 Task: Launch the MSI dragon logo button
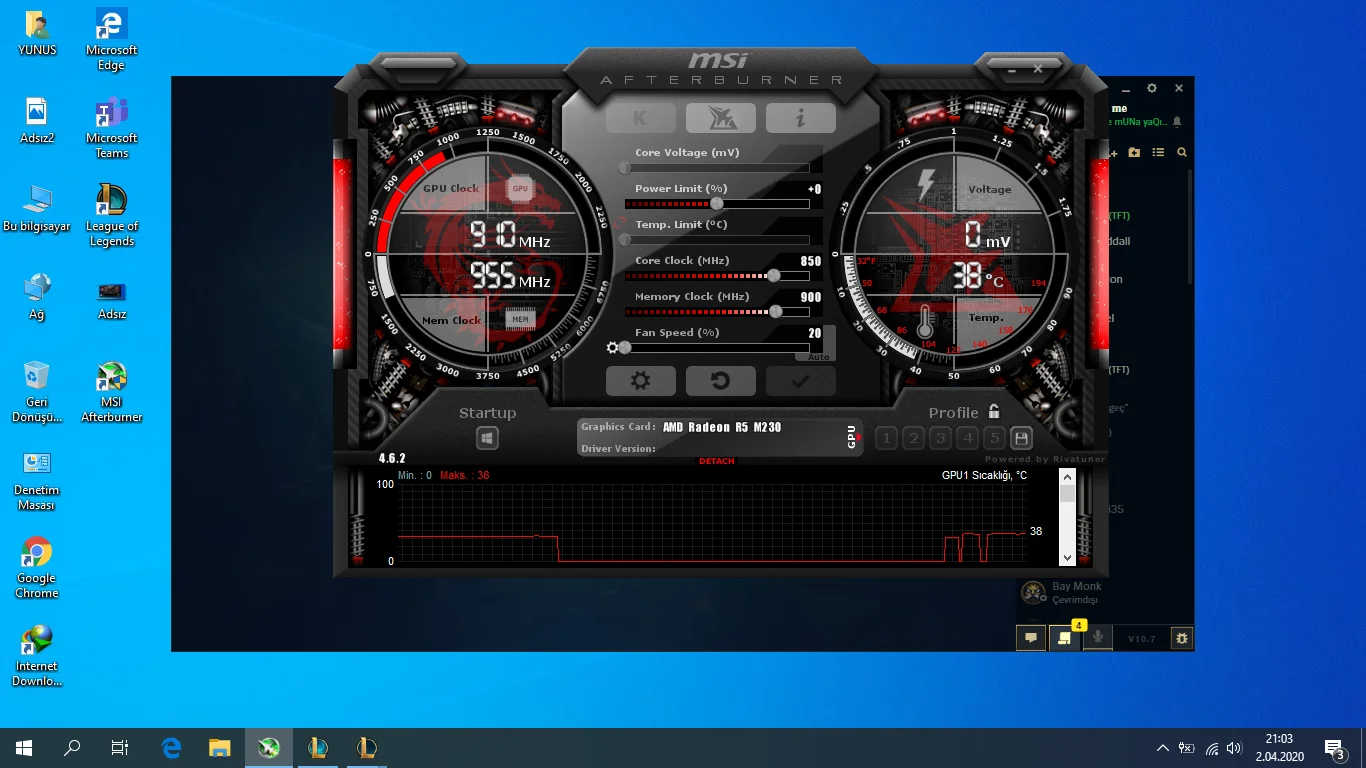tap(720, 118)
